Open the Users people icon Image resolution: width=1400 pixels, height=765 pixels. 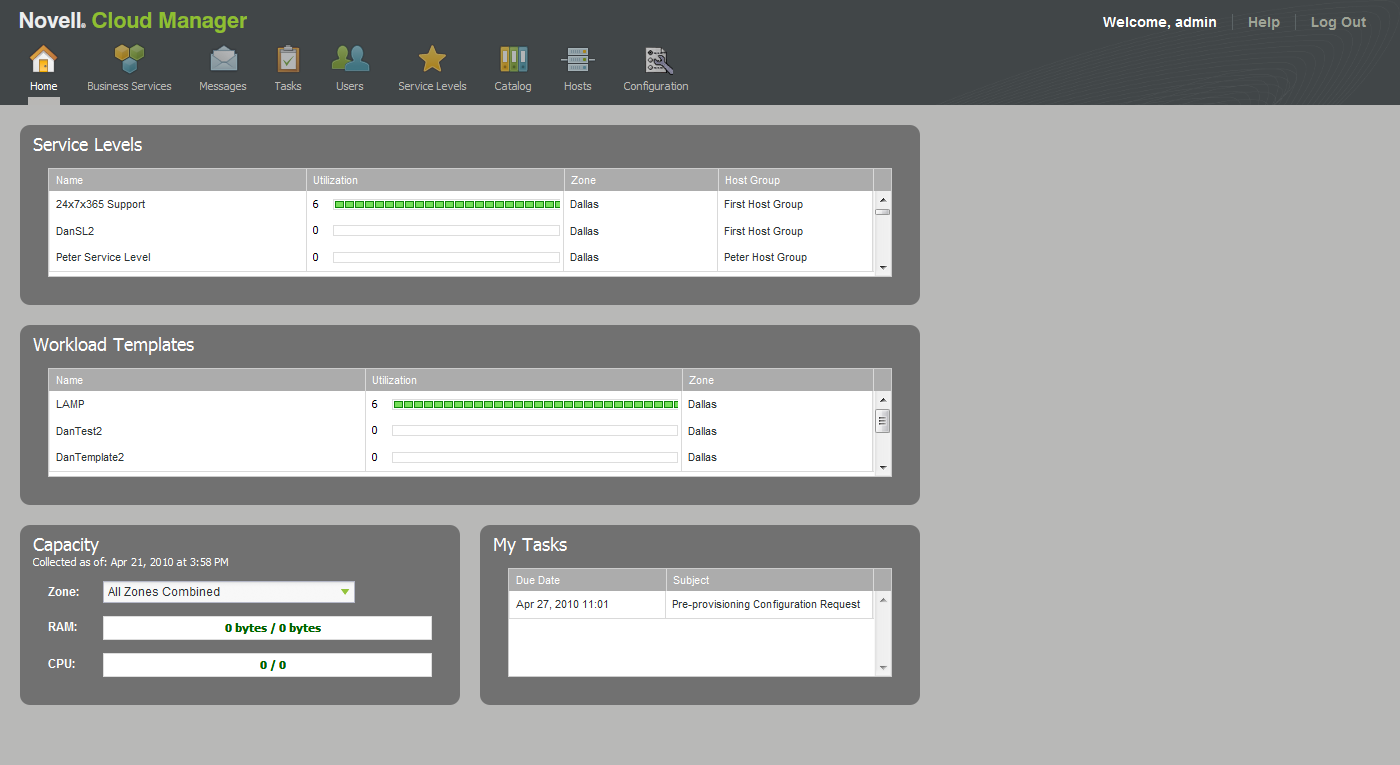pyautogui.click(x=350, y=59)
